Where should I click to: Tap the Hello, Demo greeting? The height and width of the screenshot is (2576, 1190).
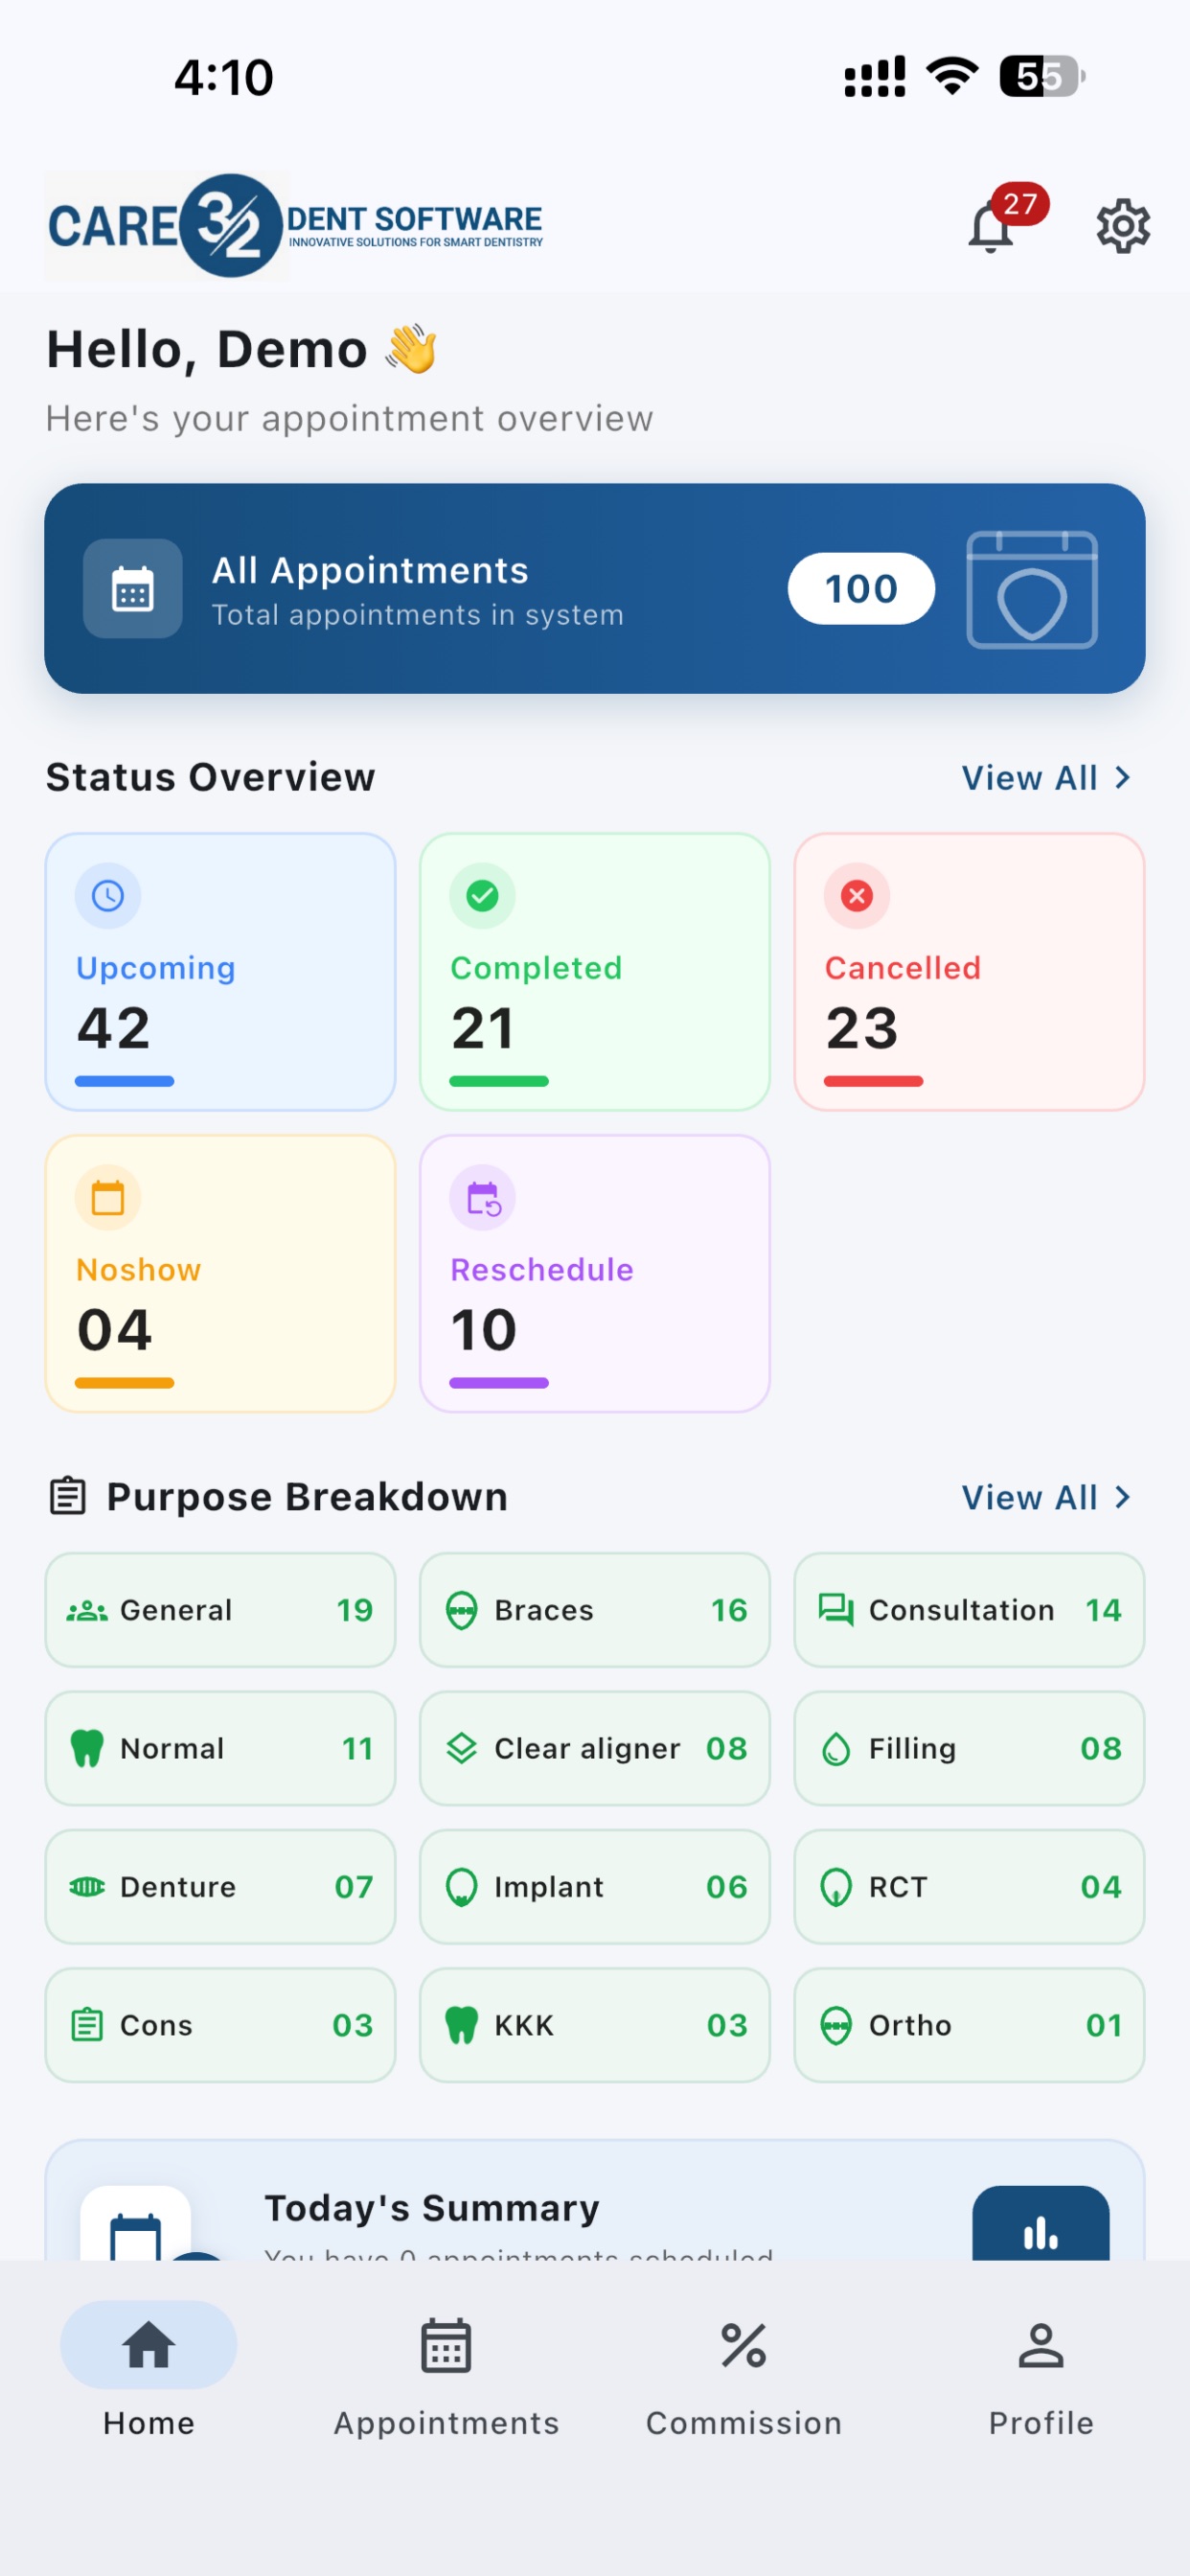coord(242,350)
